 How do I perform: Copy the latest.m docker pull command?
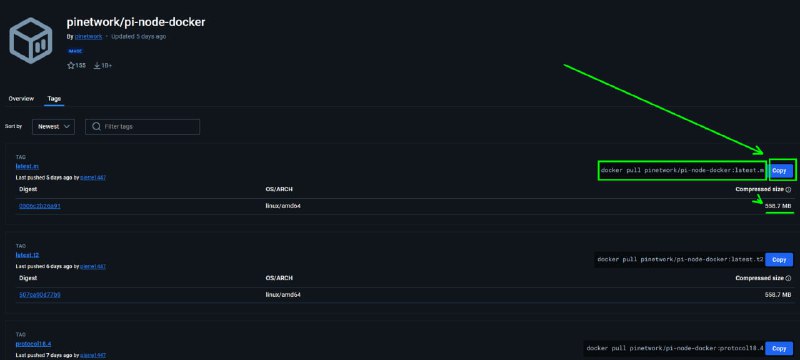[x=779, y=171]
